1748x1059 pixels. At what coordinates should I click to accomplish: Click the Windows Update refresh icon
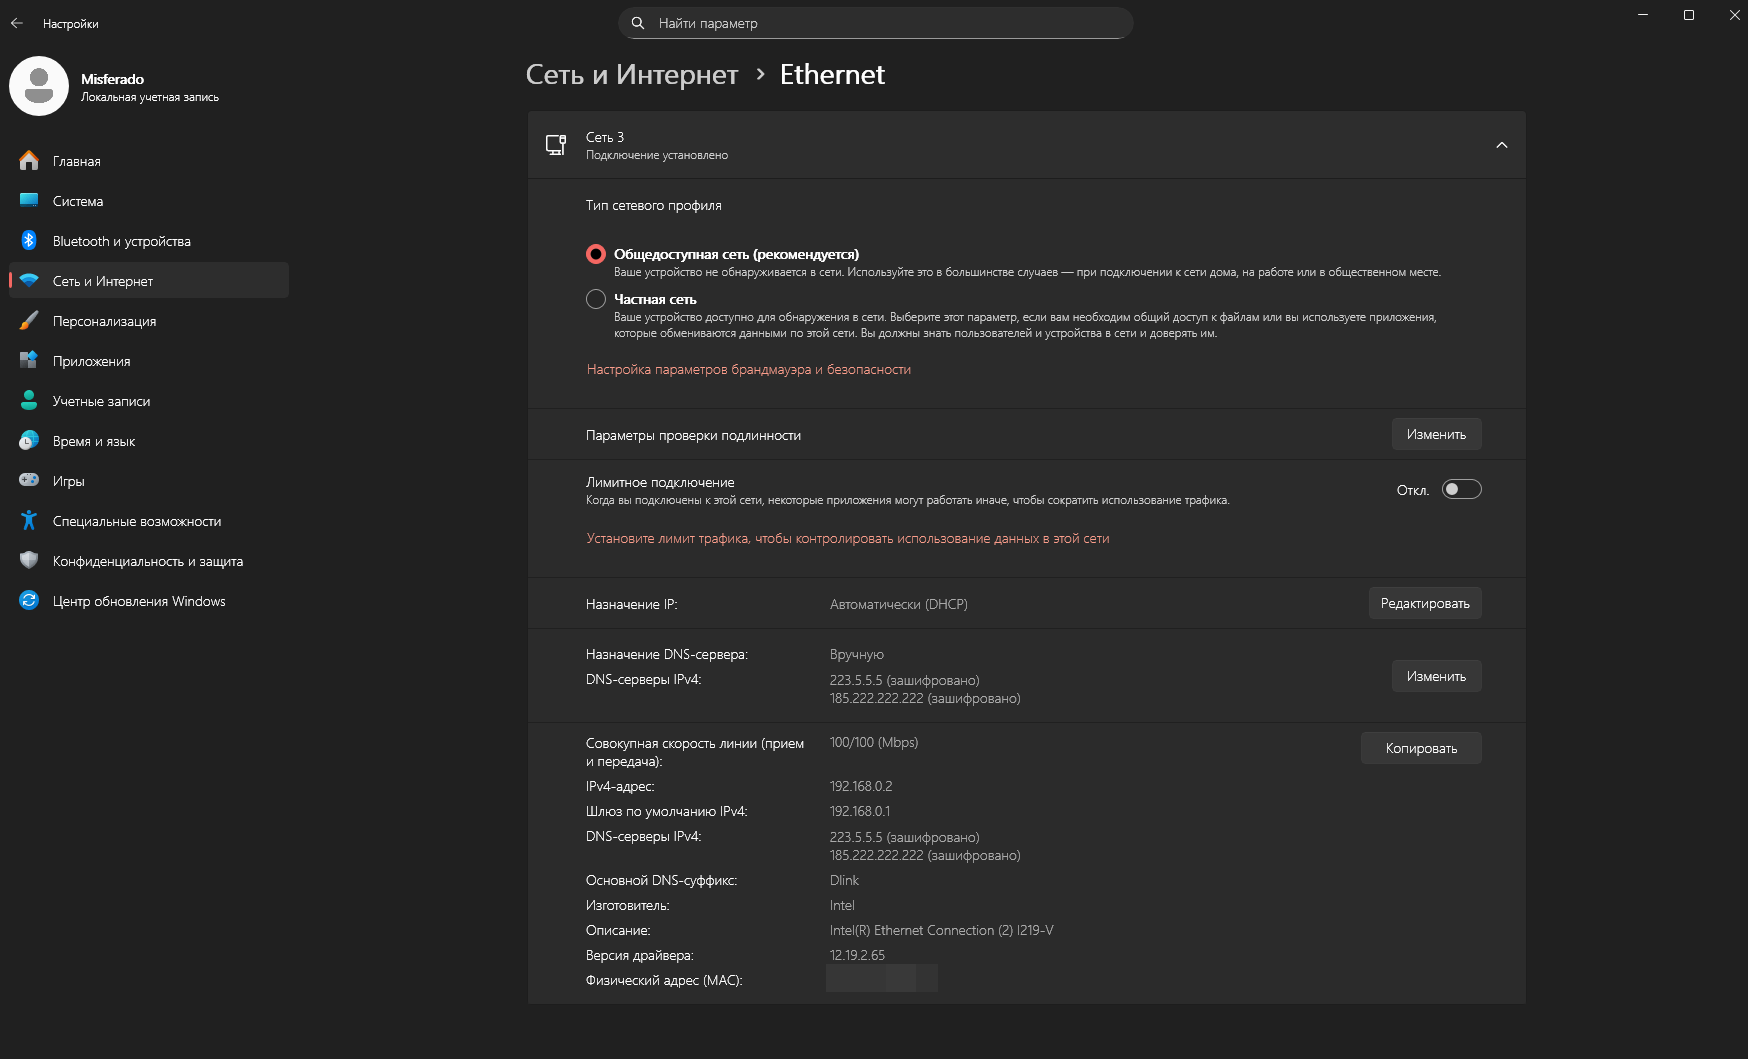point(29,601)
